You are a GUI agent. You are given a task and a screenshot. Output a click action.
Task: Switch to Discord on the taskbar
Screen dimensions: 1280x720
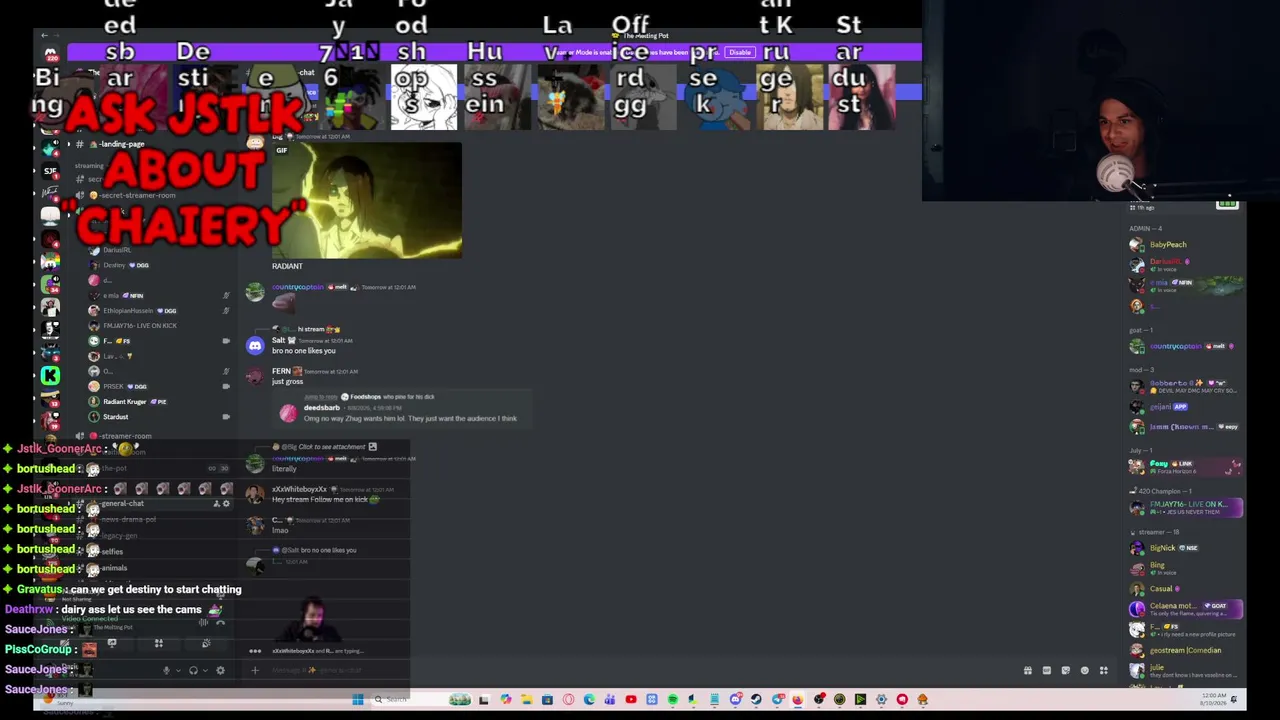pyautogui.click(x=735, y=700)
